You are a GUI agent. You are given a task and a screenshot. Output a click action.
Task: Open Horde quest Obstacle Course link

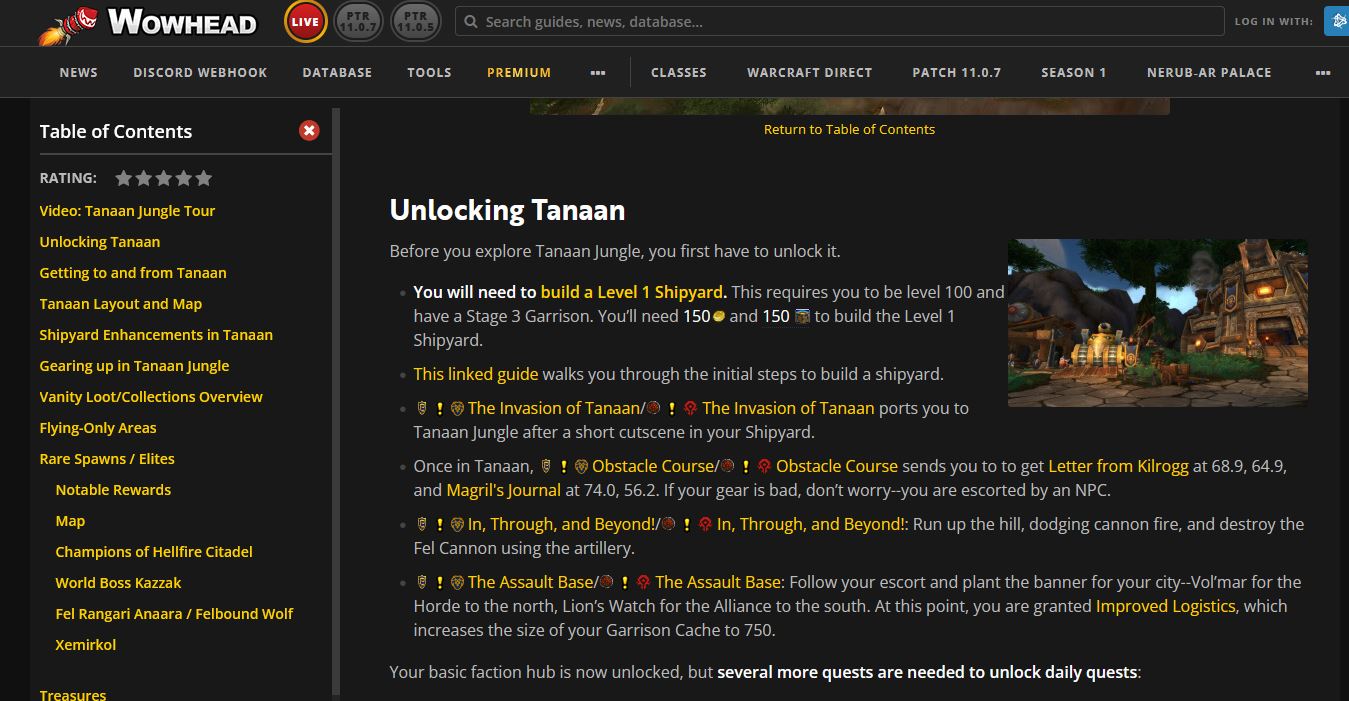coord(837,466)
